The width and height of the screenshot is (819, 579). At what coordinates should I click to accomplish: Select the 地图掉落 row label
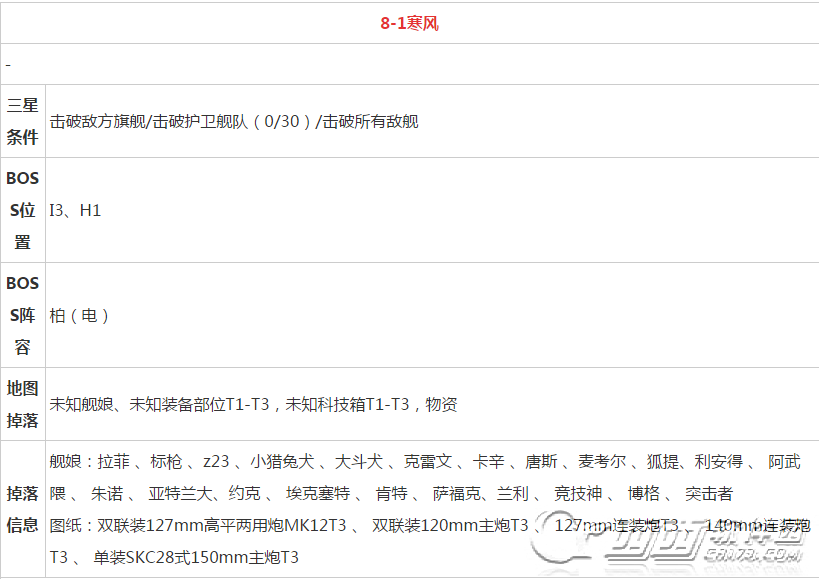pos(22,404)
